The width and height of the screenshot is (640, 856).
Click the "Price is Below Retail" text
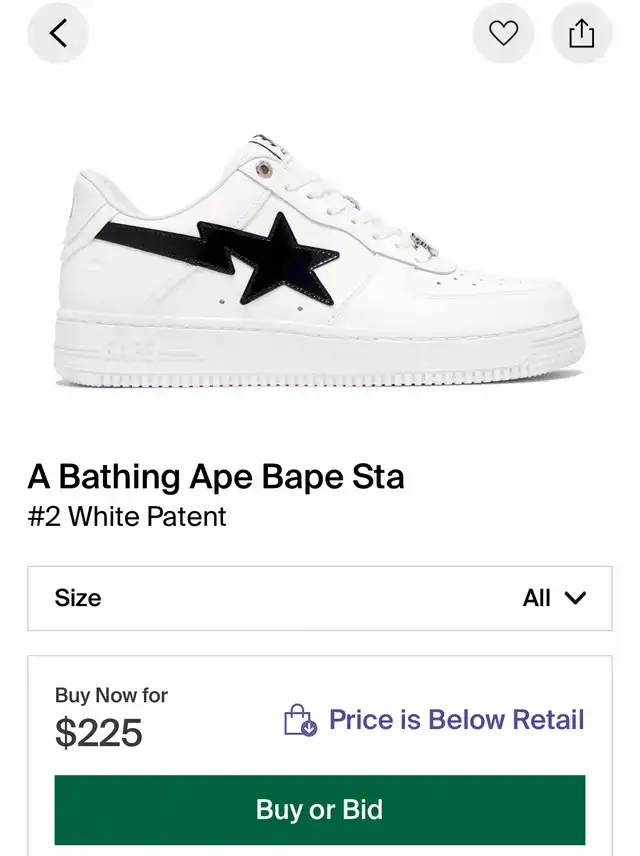tap(457, 719)
